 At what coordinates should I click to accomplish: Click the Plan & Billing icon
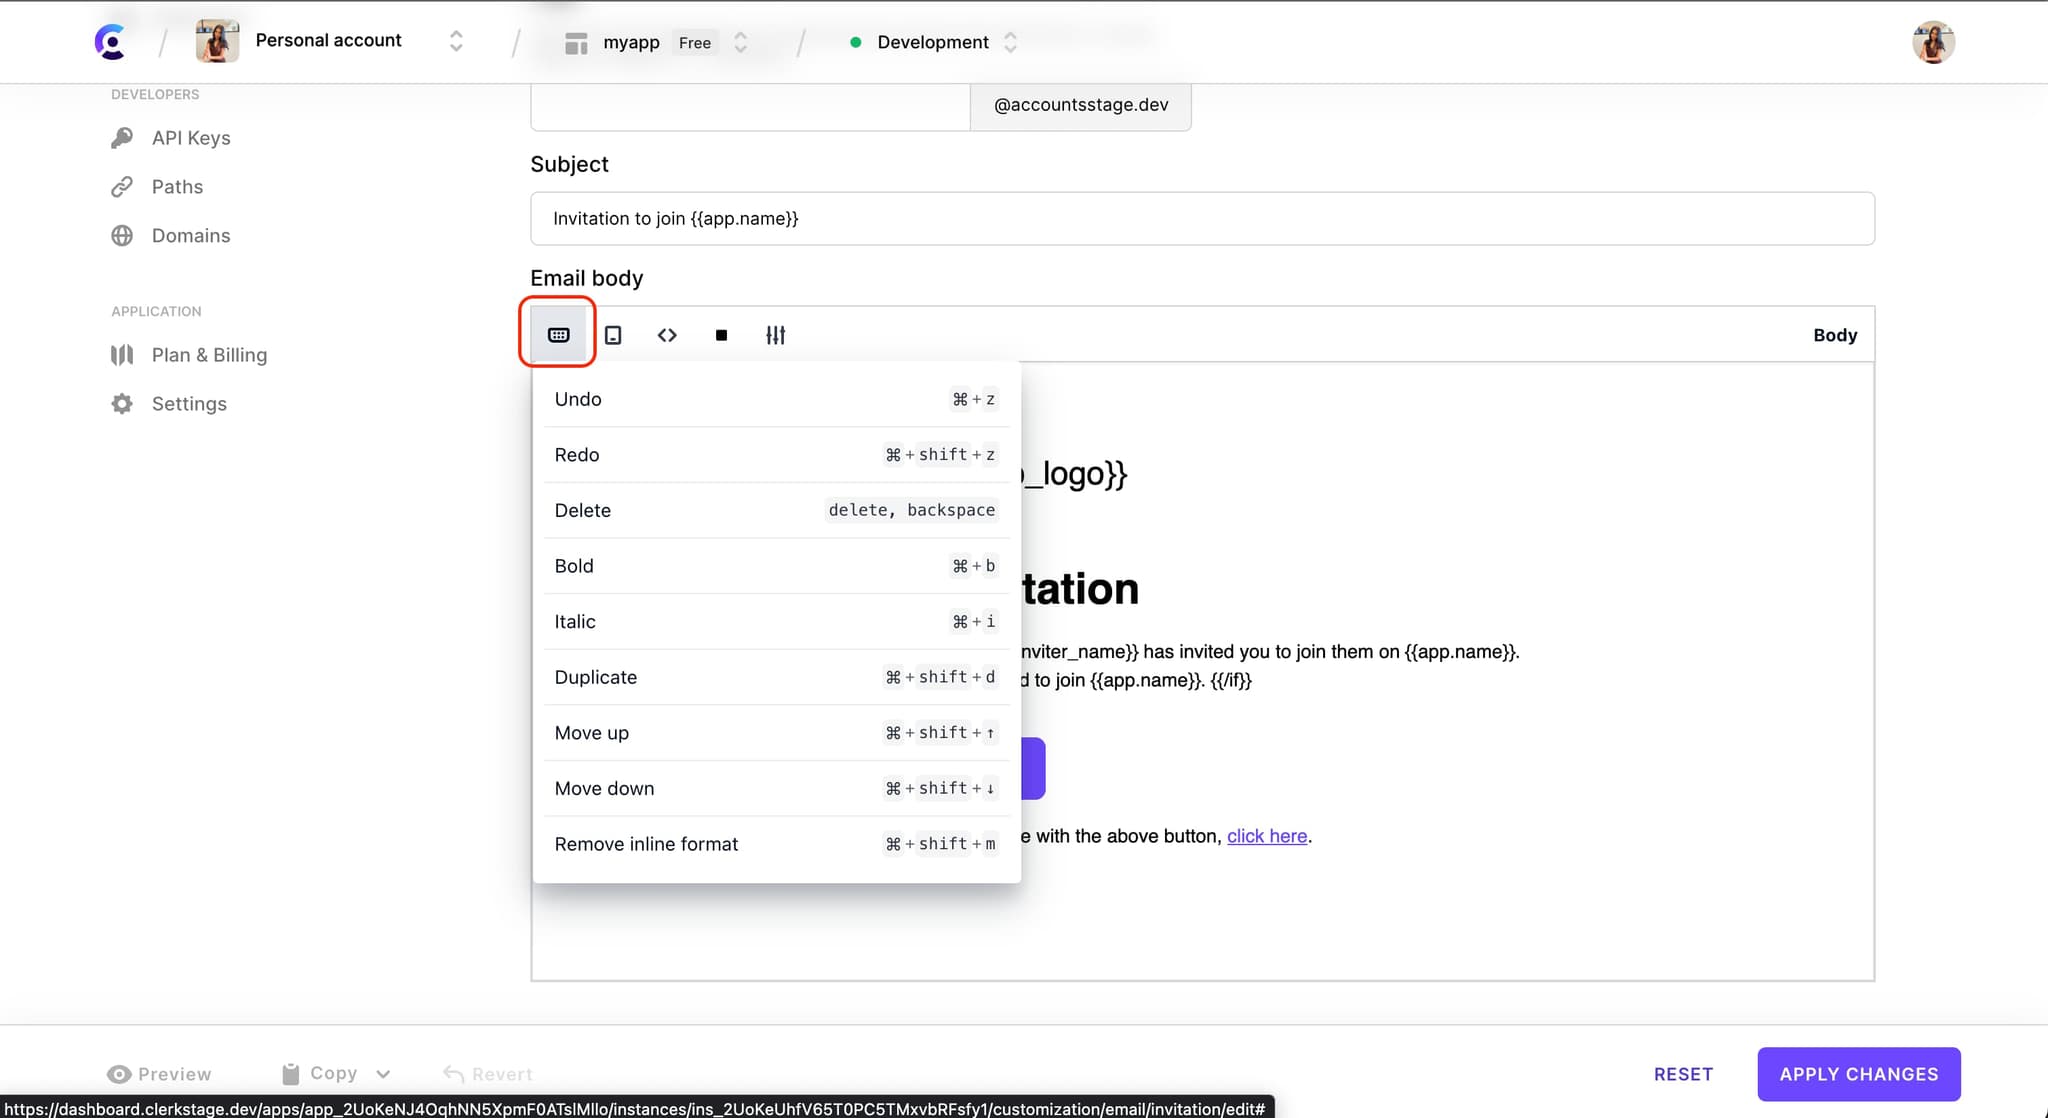pos(122,355)
